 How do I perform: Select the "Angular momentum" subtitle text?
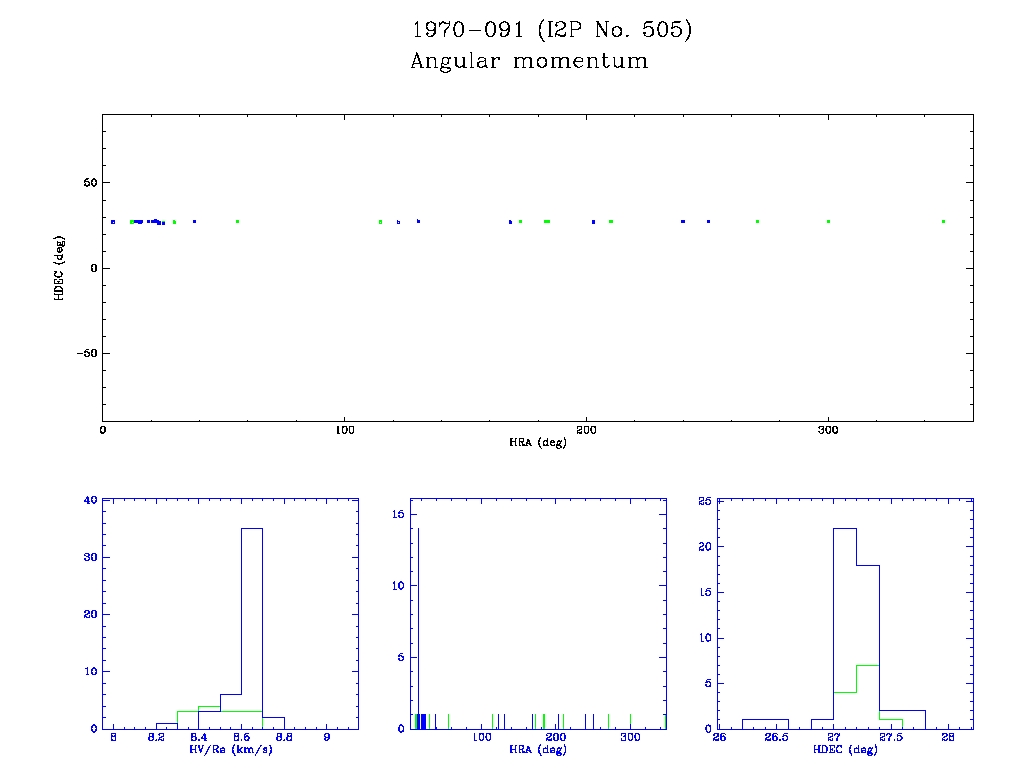(x=529, y=61)
